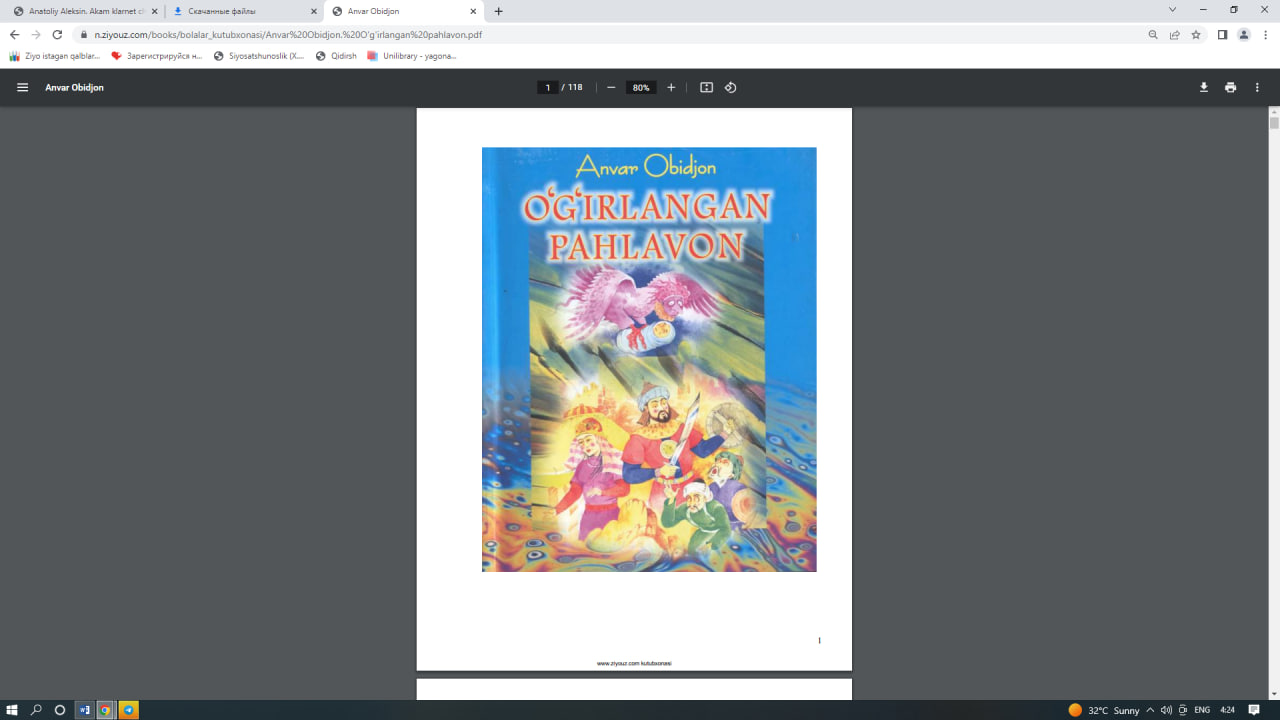
Task: Bookmark this page with star icon
Action: [1196, 34]
